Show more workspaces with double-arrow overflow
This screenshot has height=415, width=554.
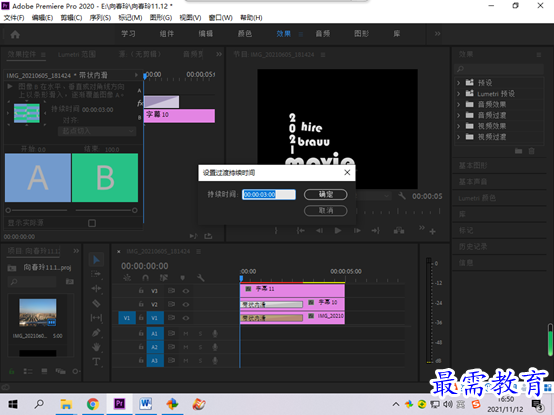437,34
